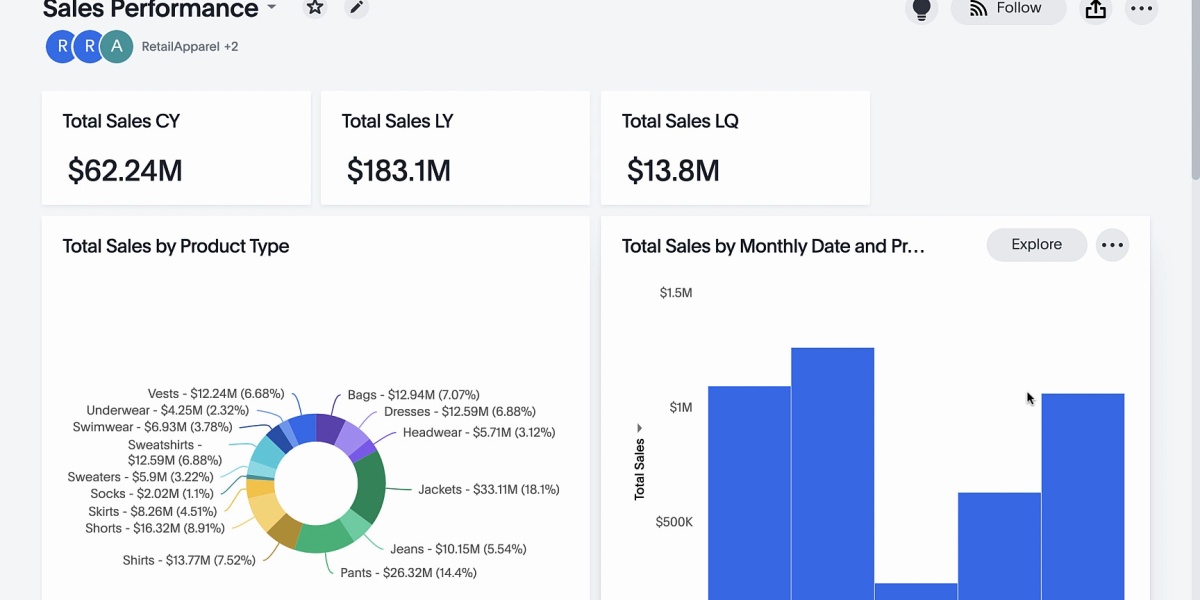
Task: Click the Headwear - $5.71M (3.12%) label
Action: click(479, 433)
